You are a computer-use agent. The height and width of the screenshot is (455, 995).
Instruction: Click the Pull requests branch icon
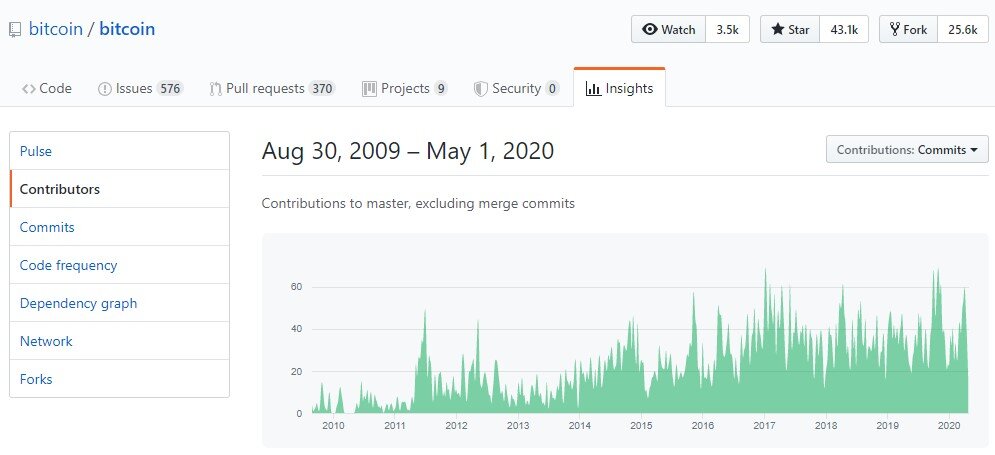[215, 89]
